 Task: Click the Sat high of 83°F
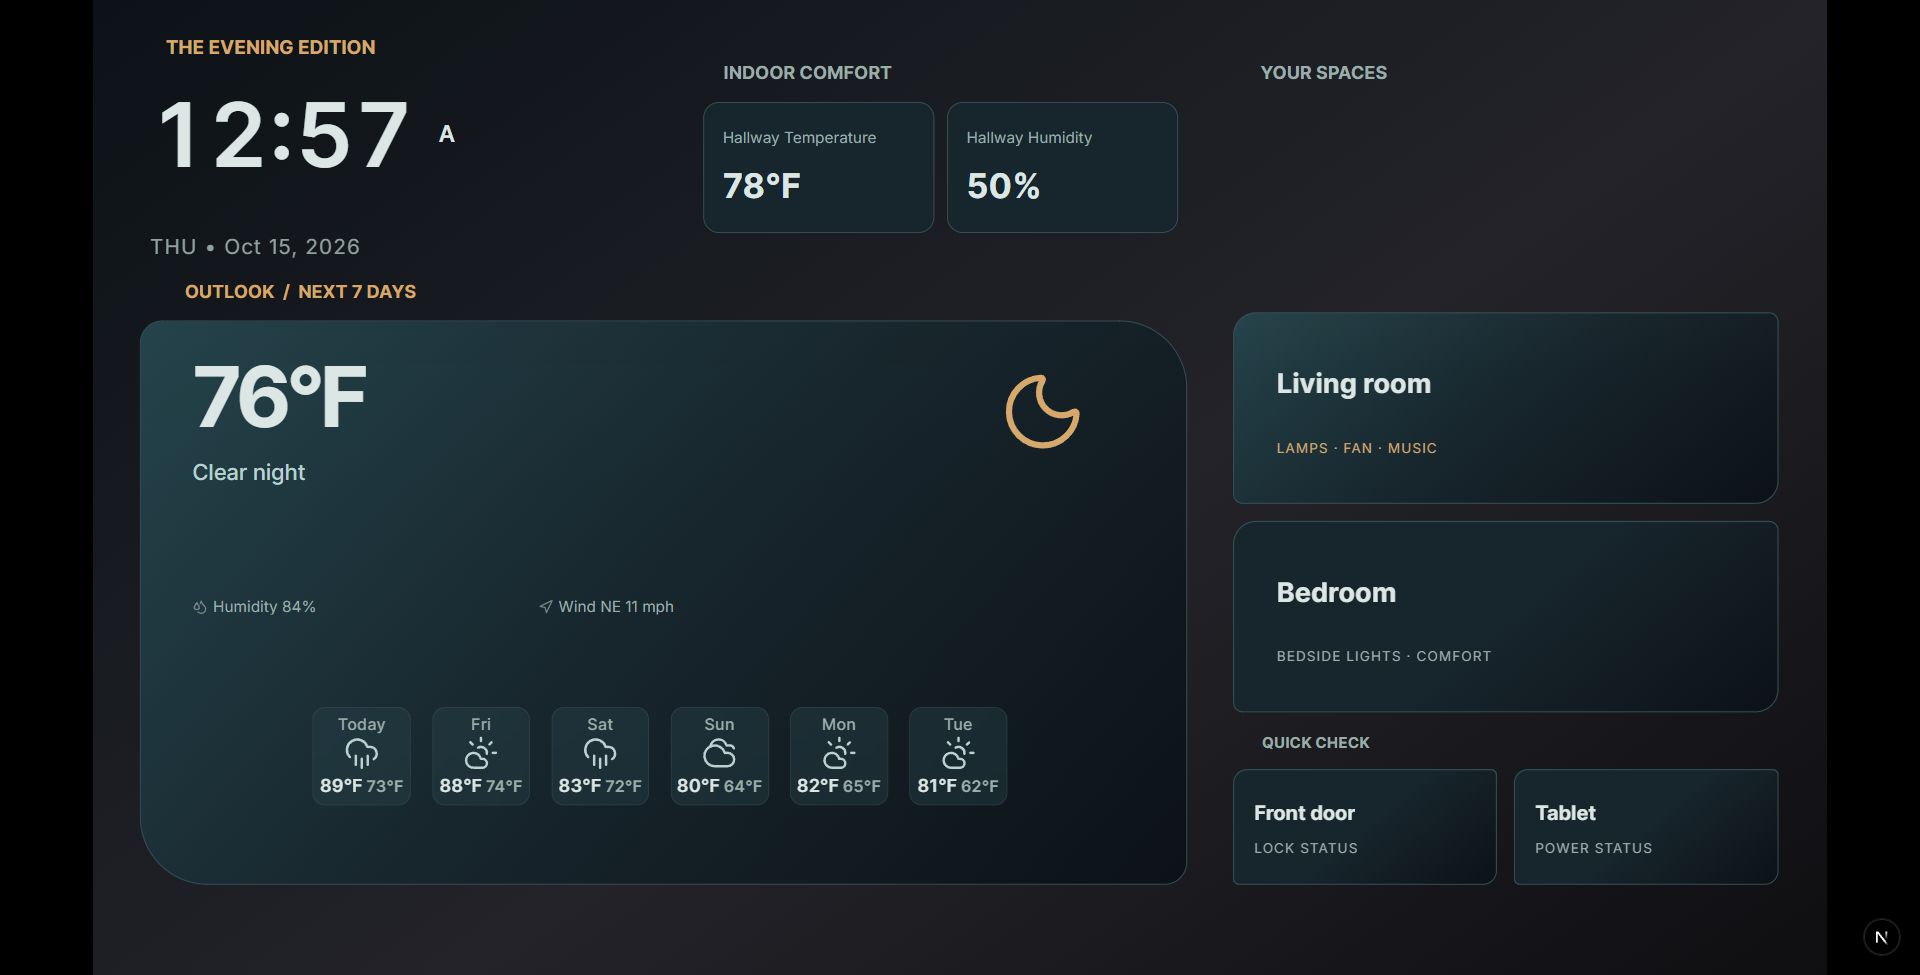click(580, 786)
